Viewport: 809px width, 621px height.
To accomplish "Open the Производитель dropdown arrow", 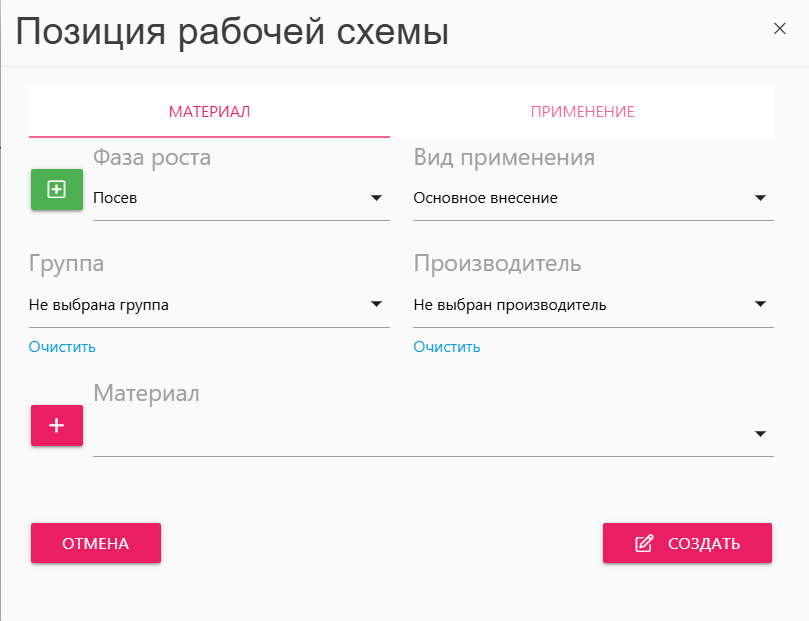I will [761, 304].
